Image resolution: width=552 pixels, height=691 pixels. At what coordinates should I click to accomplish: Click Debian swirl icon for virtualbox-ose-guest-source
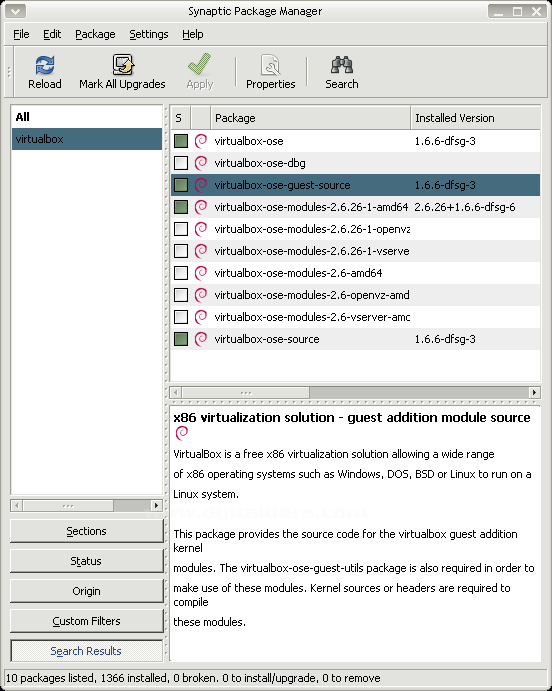tap(201, 185)
